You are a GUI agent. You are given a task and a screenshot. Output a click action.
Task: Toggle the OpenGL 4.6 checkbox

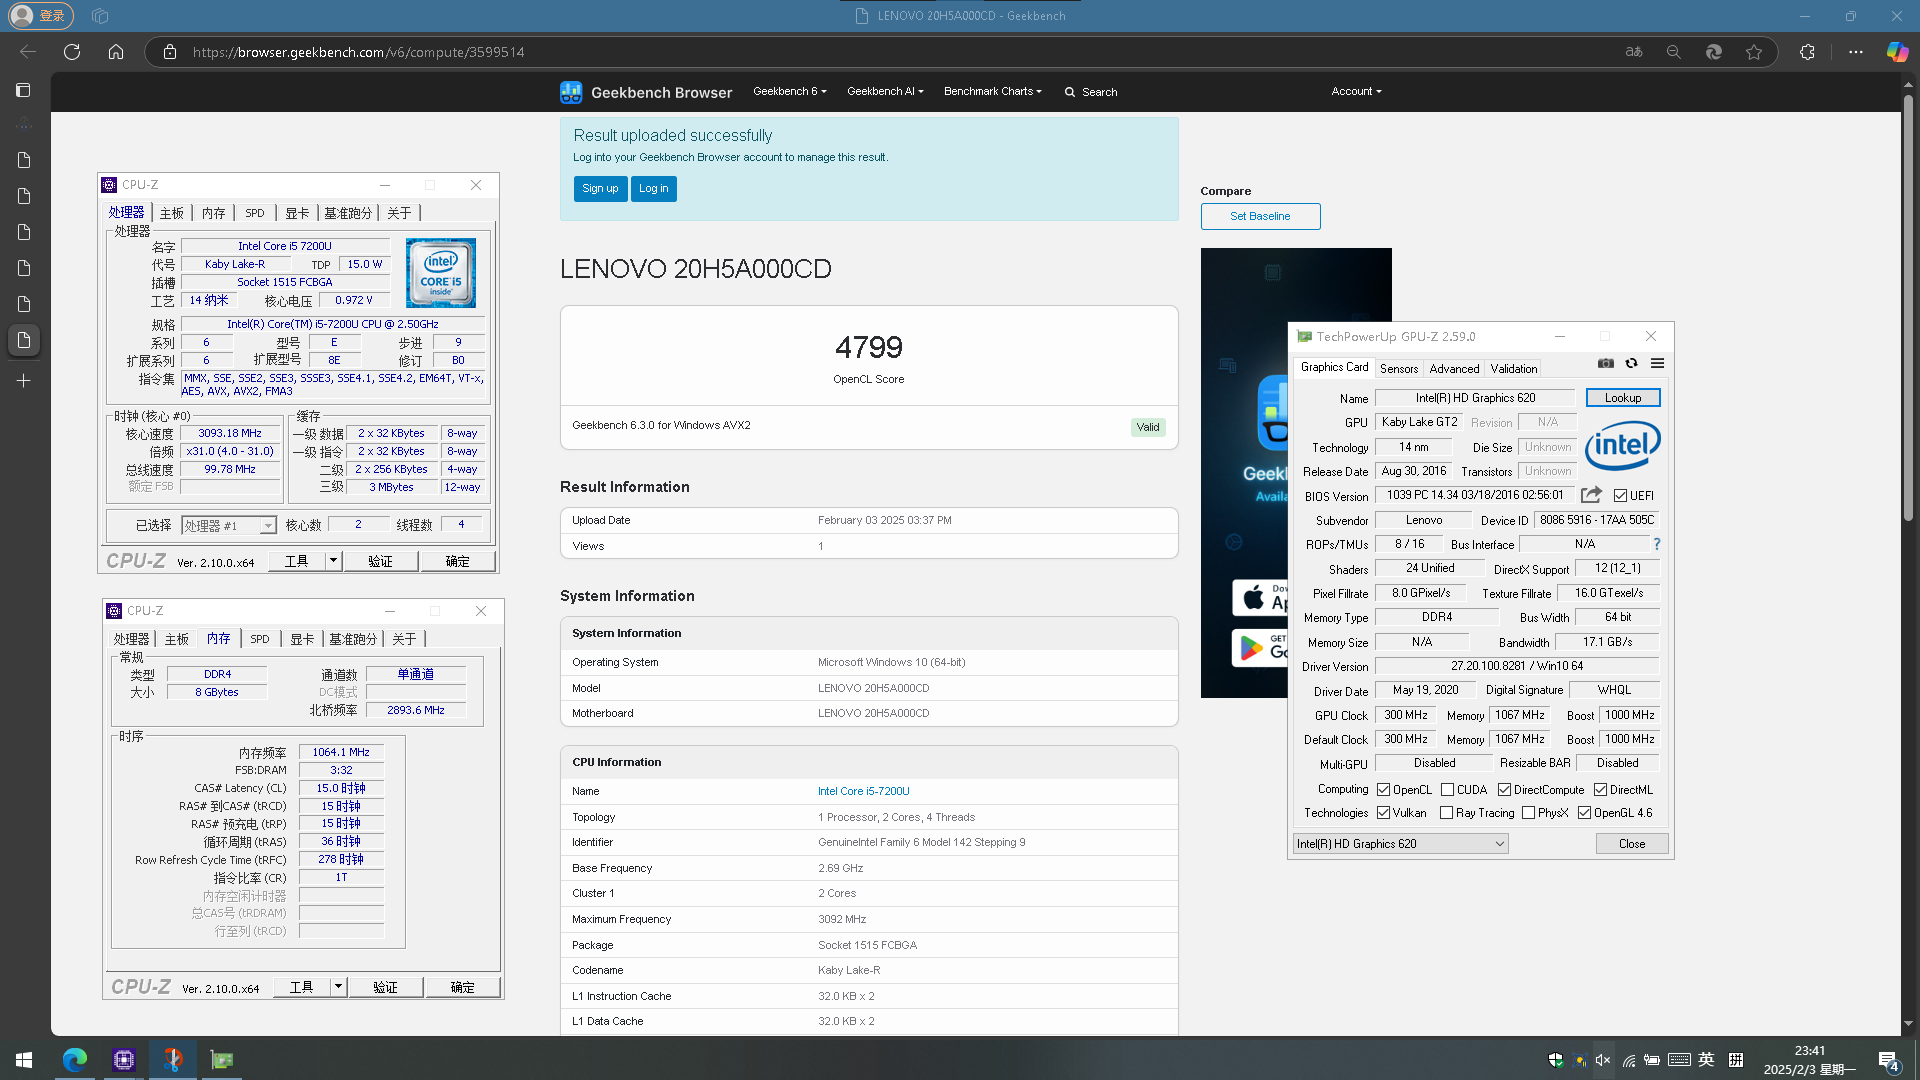point(1584,813)
